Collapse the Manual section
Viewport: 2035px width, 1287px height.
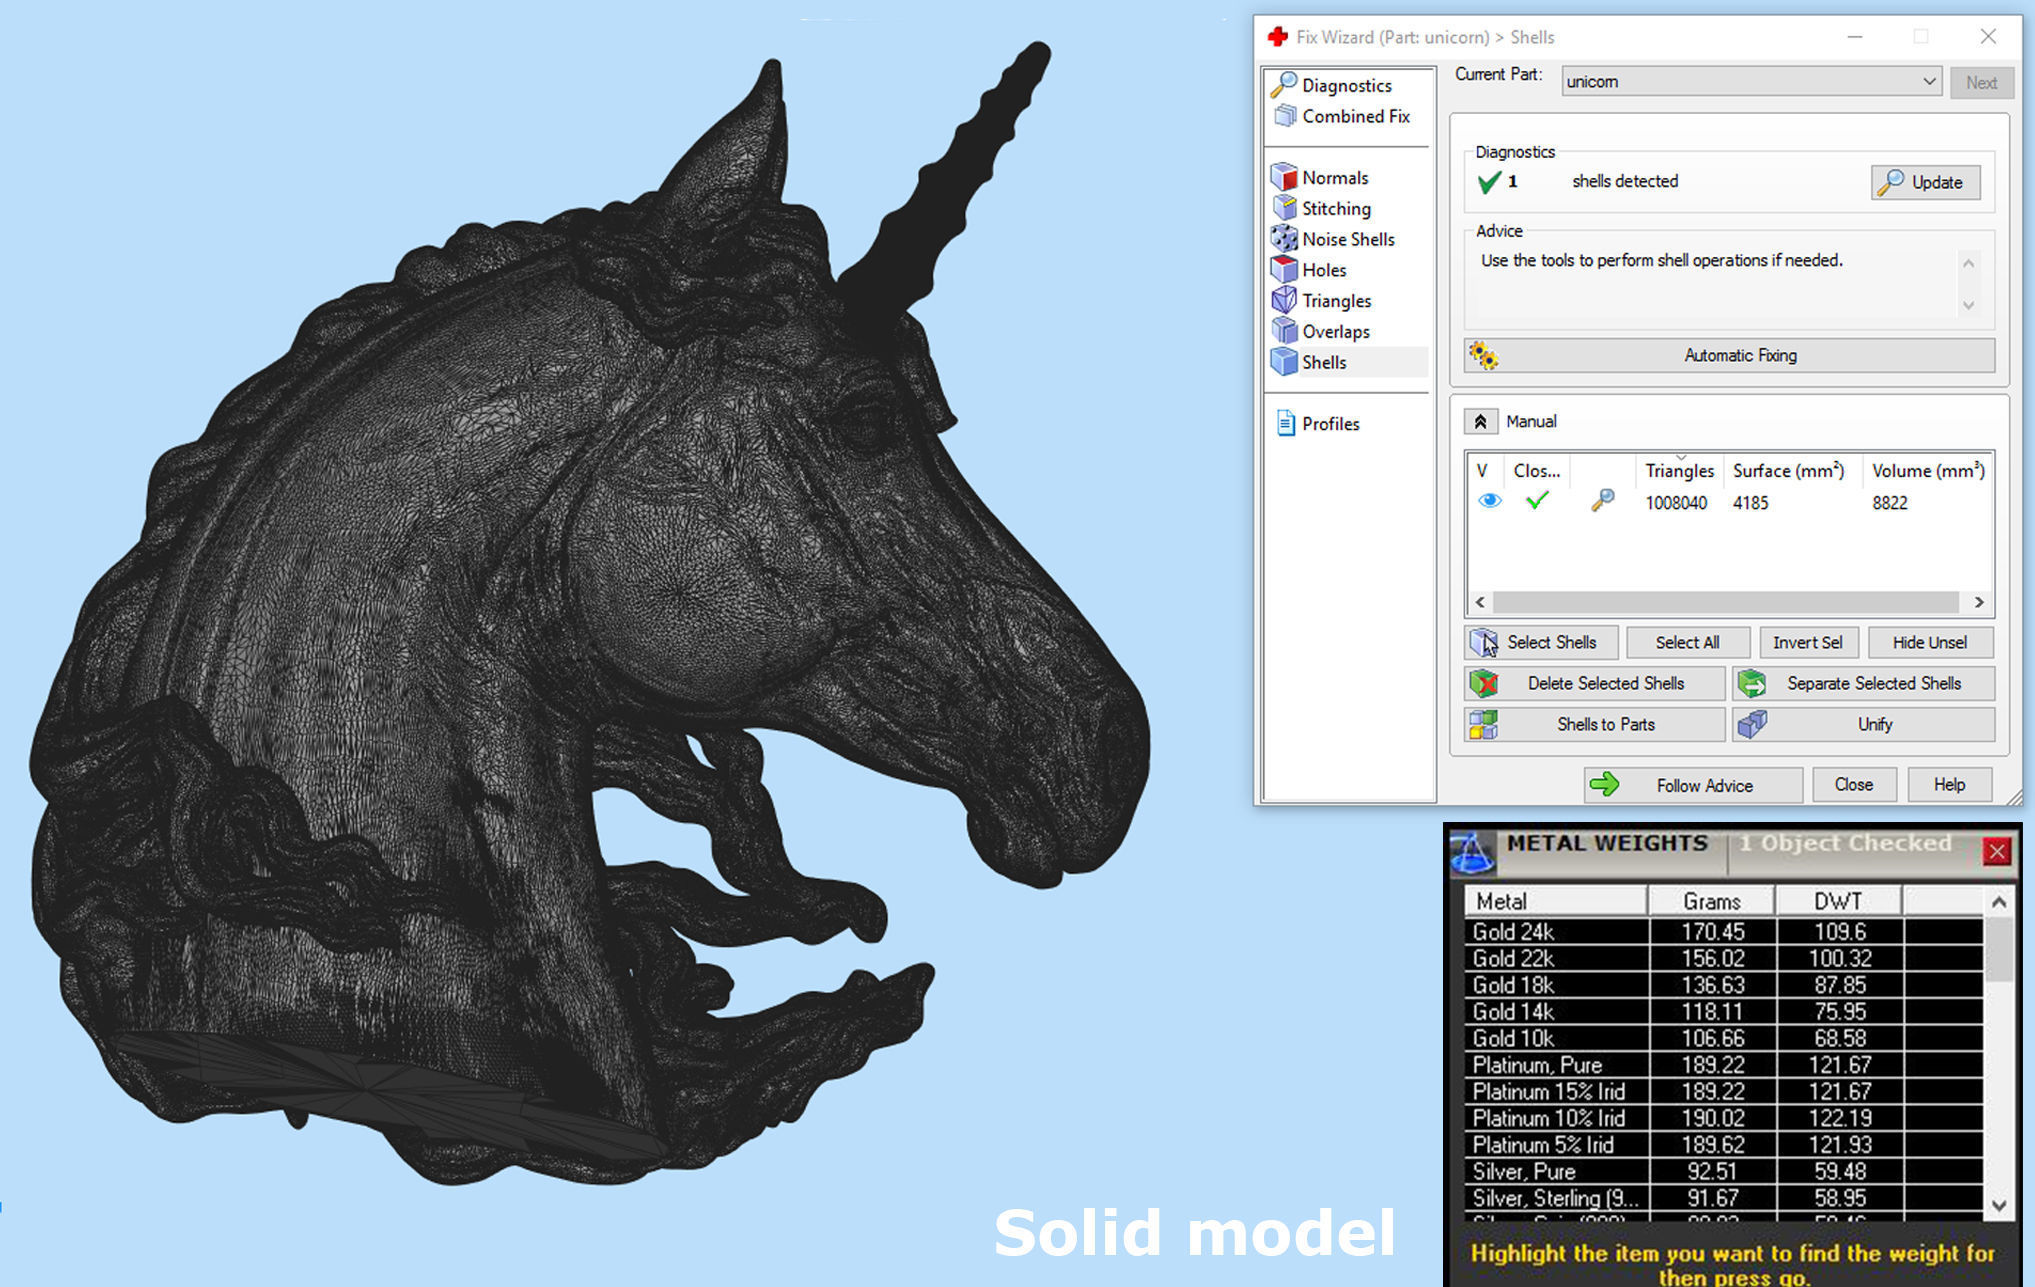[x=1480, y=421]
